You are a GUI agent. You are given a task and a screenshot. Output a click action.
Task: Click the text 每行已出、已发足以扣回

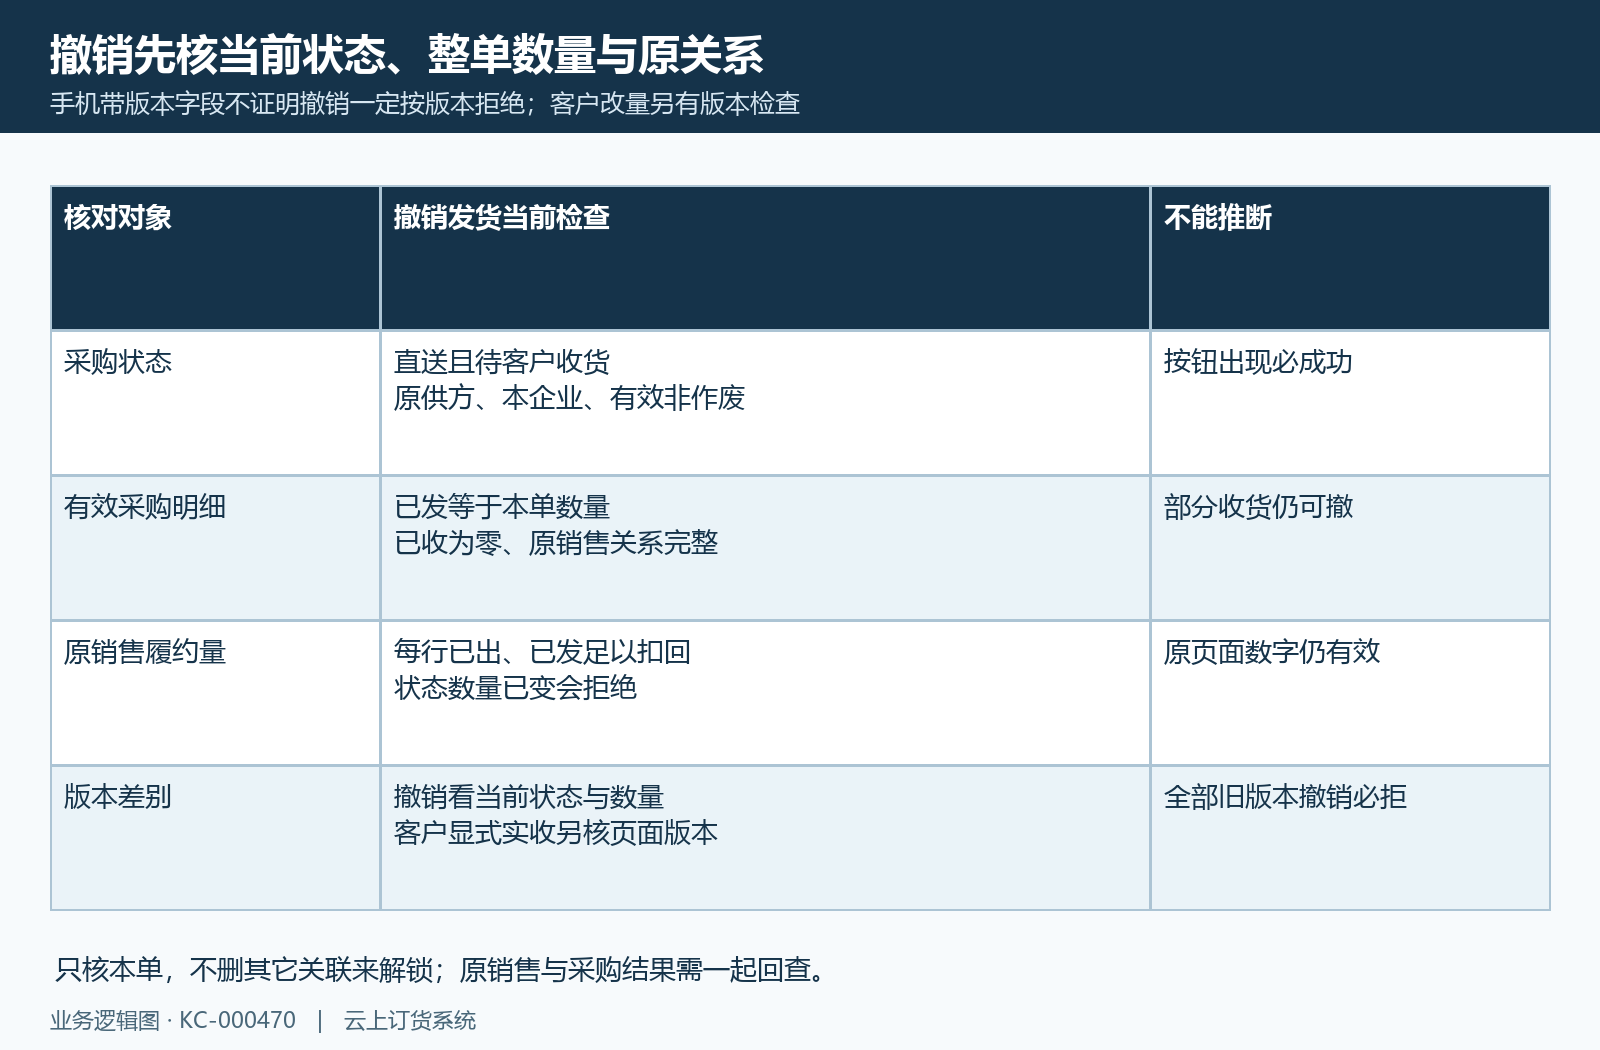point(542,652)
